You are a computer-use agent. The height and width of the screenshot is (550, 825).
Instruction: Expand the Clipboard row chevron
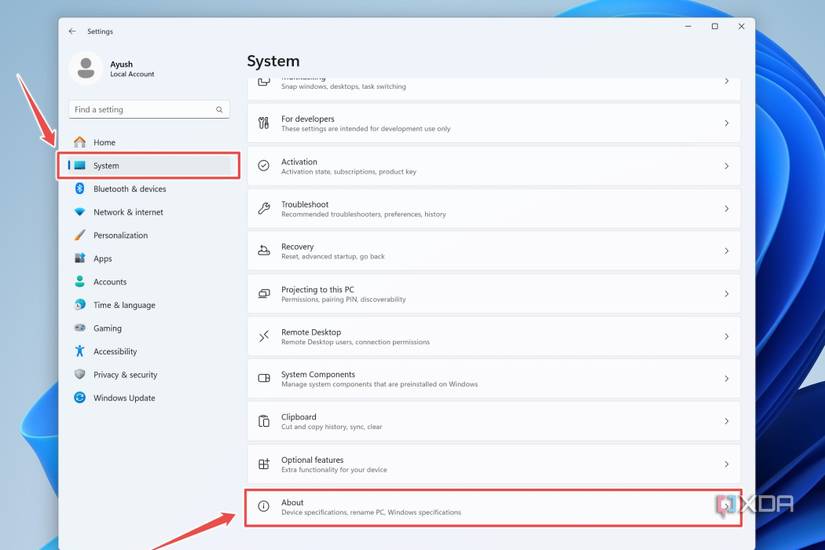pyautogui.click(x=726, y=421)
